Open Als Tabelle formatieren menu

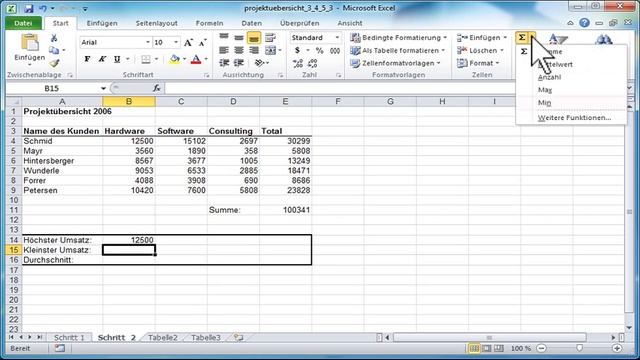pyautogui.click(x=397, y=51)
